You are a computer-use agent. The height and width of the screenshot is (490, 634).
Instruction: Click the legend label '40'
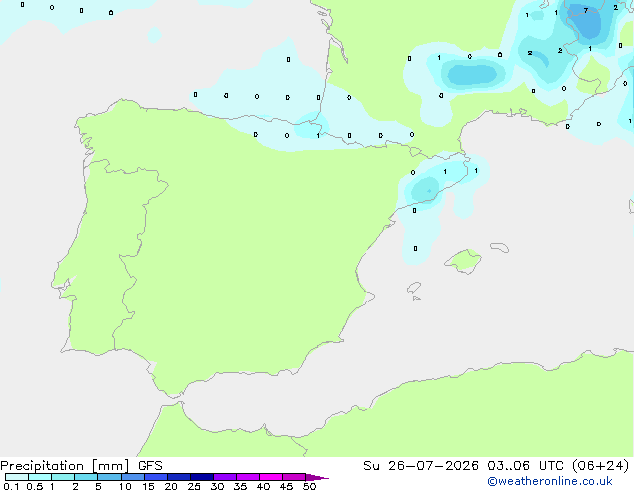click(x=263, y=486)
